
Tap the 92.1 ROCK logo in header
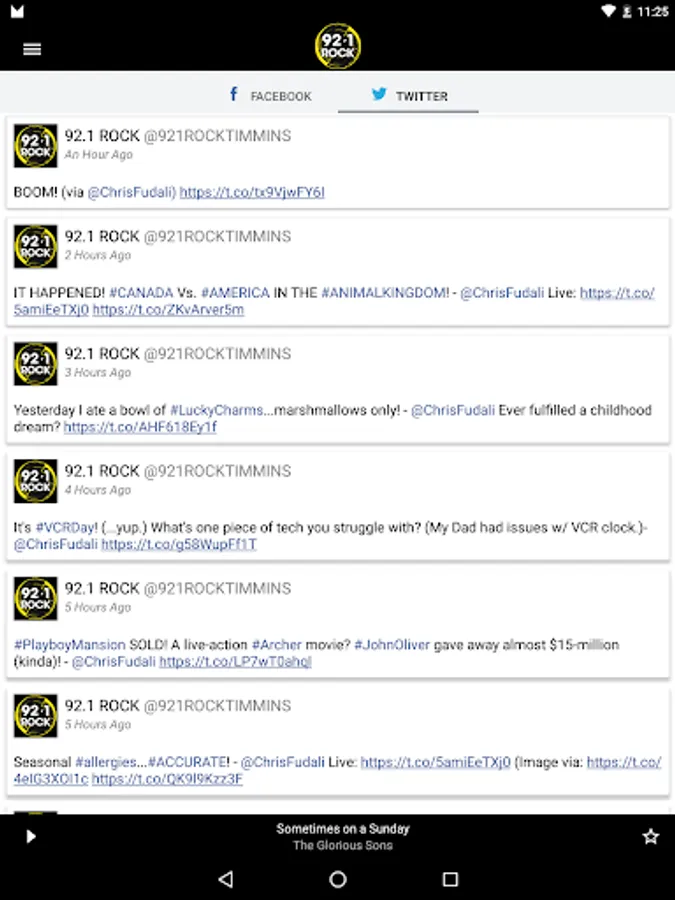338,46
